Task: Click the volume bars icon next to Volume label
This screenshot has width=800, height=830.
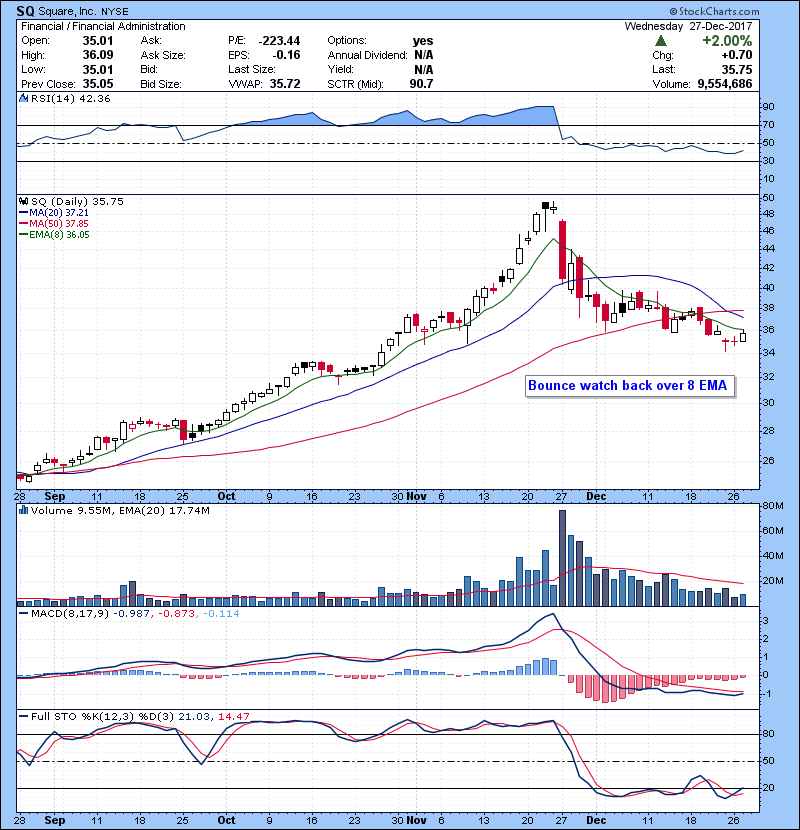Action: tap(23, 510)
